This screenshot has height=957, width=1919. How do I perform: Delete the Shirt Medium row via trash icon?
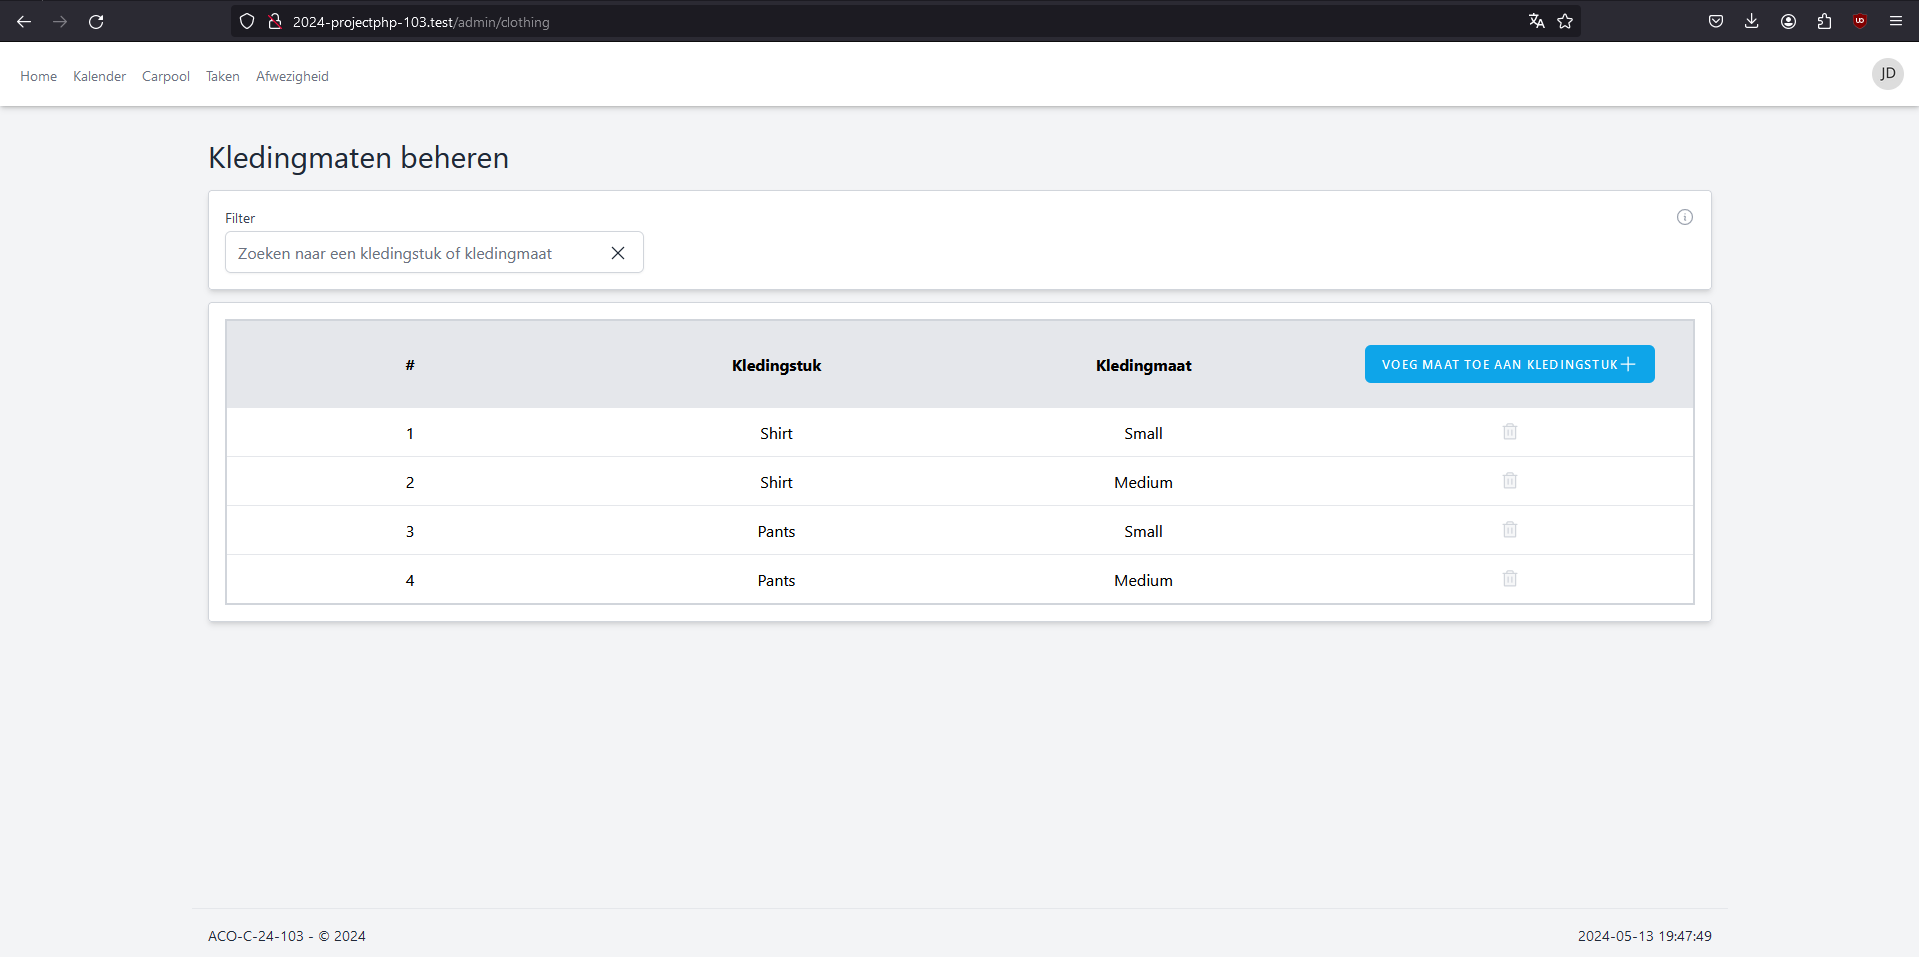(1509, 481)
